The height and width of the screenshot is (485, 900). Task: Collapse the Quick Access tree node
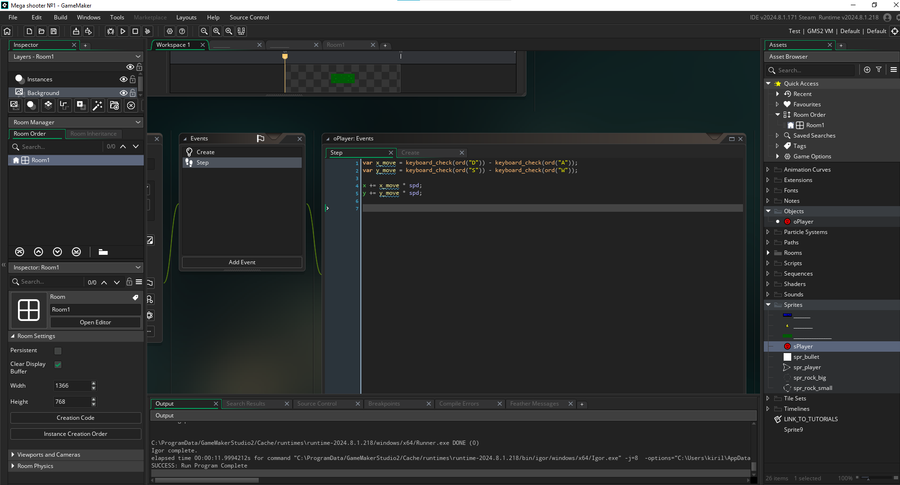769,84
